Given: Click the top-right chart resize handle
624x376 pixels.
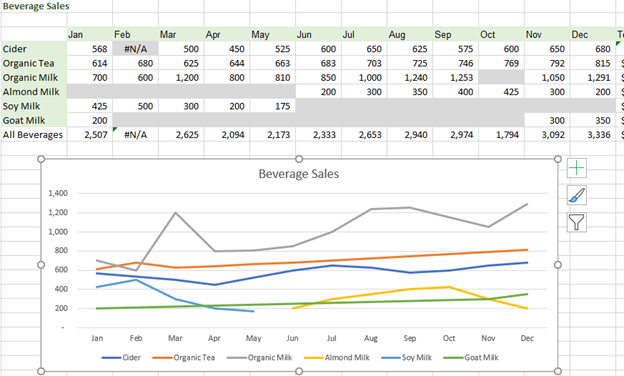Looking at the screenshot, I should point(558,159).
